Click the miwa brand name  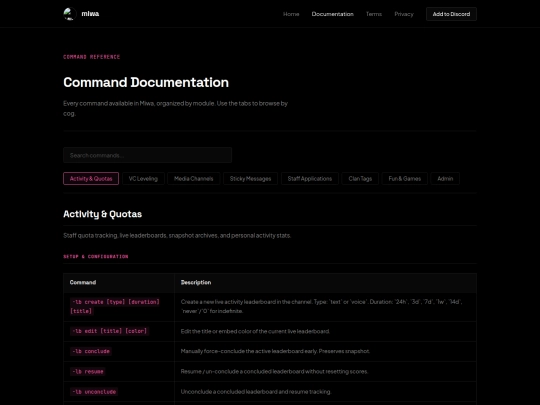coord(90,14)
